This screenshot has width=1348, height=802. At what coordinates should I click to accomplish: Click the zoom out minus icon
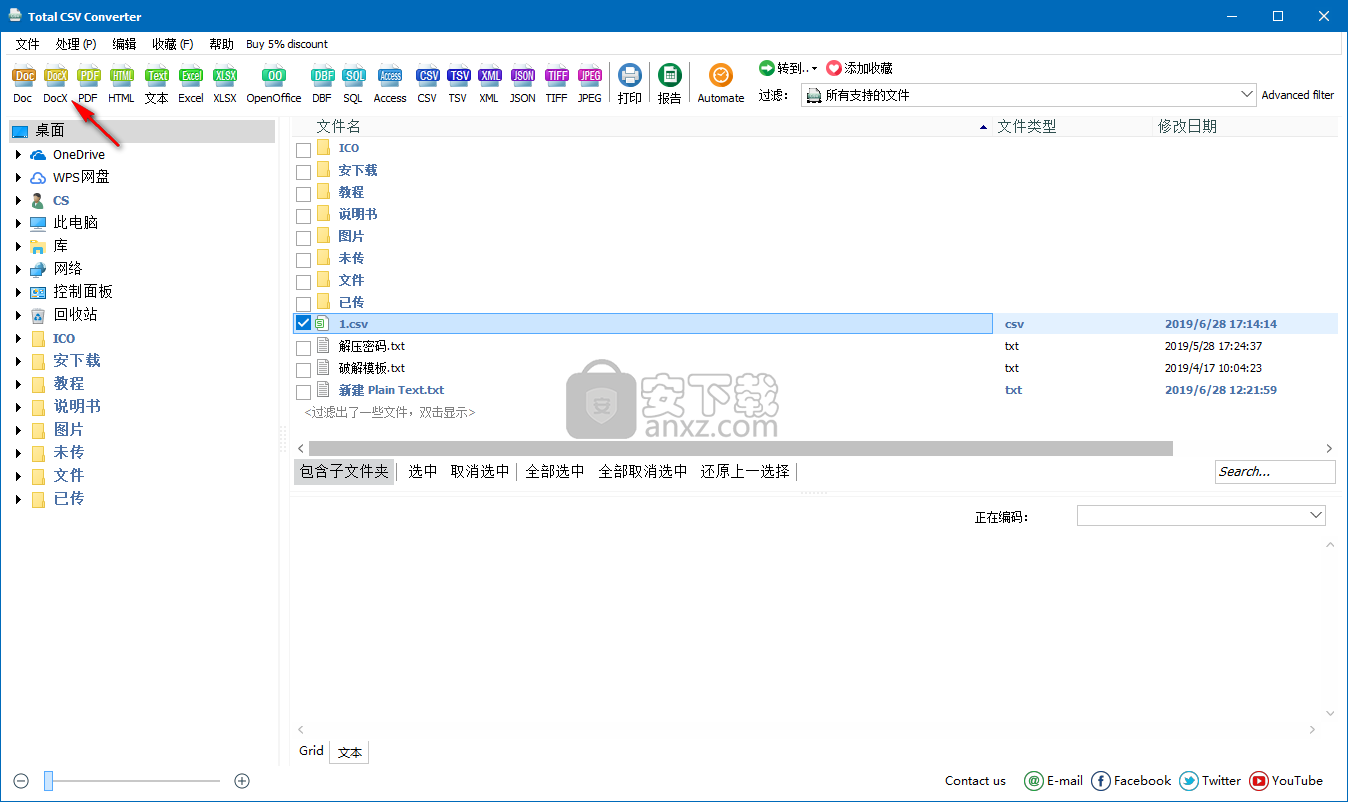[21, 781]
